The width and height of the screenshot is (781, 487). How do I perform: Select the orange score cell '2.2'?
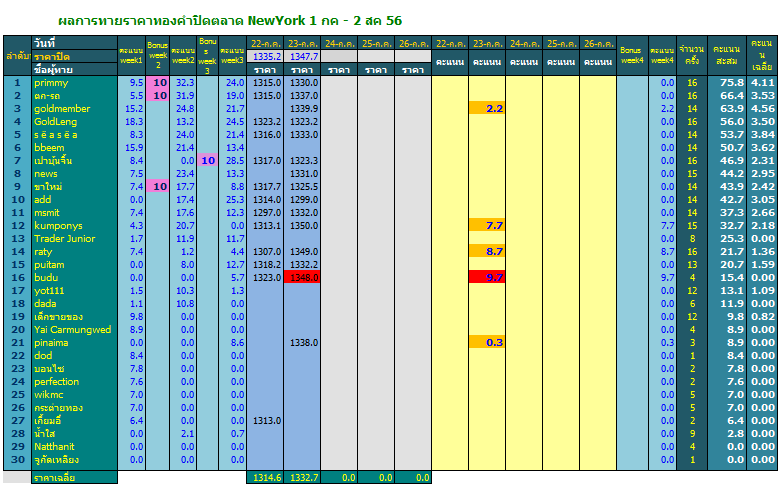tap(487, 109)
